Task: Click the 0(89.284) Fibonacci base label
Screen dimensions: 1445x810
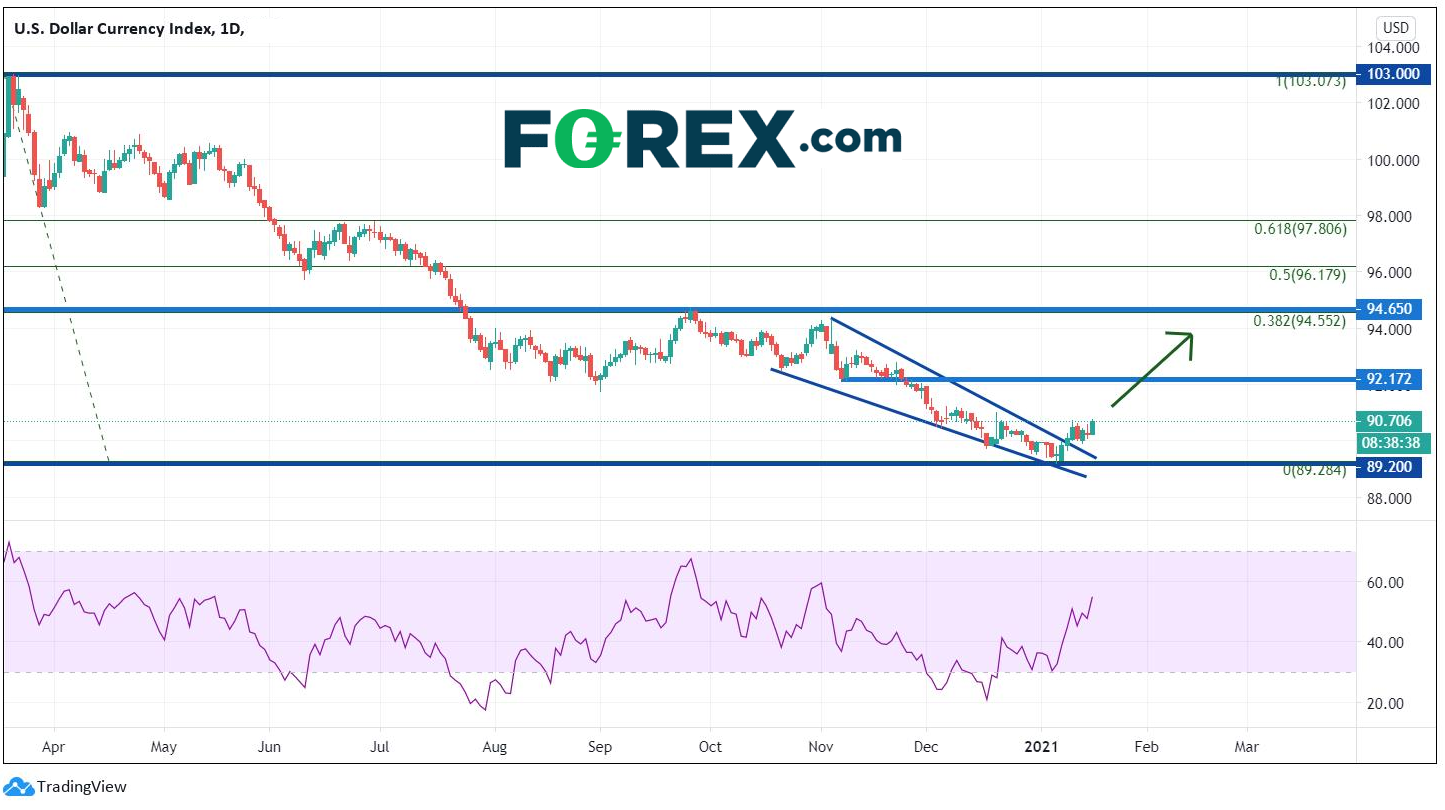Action: tap(1314, 469)
